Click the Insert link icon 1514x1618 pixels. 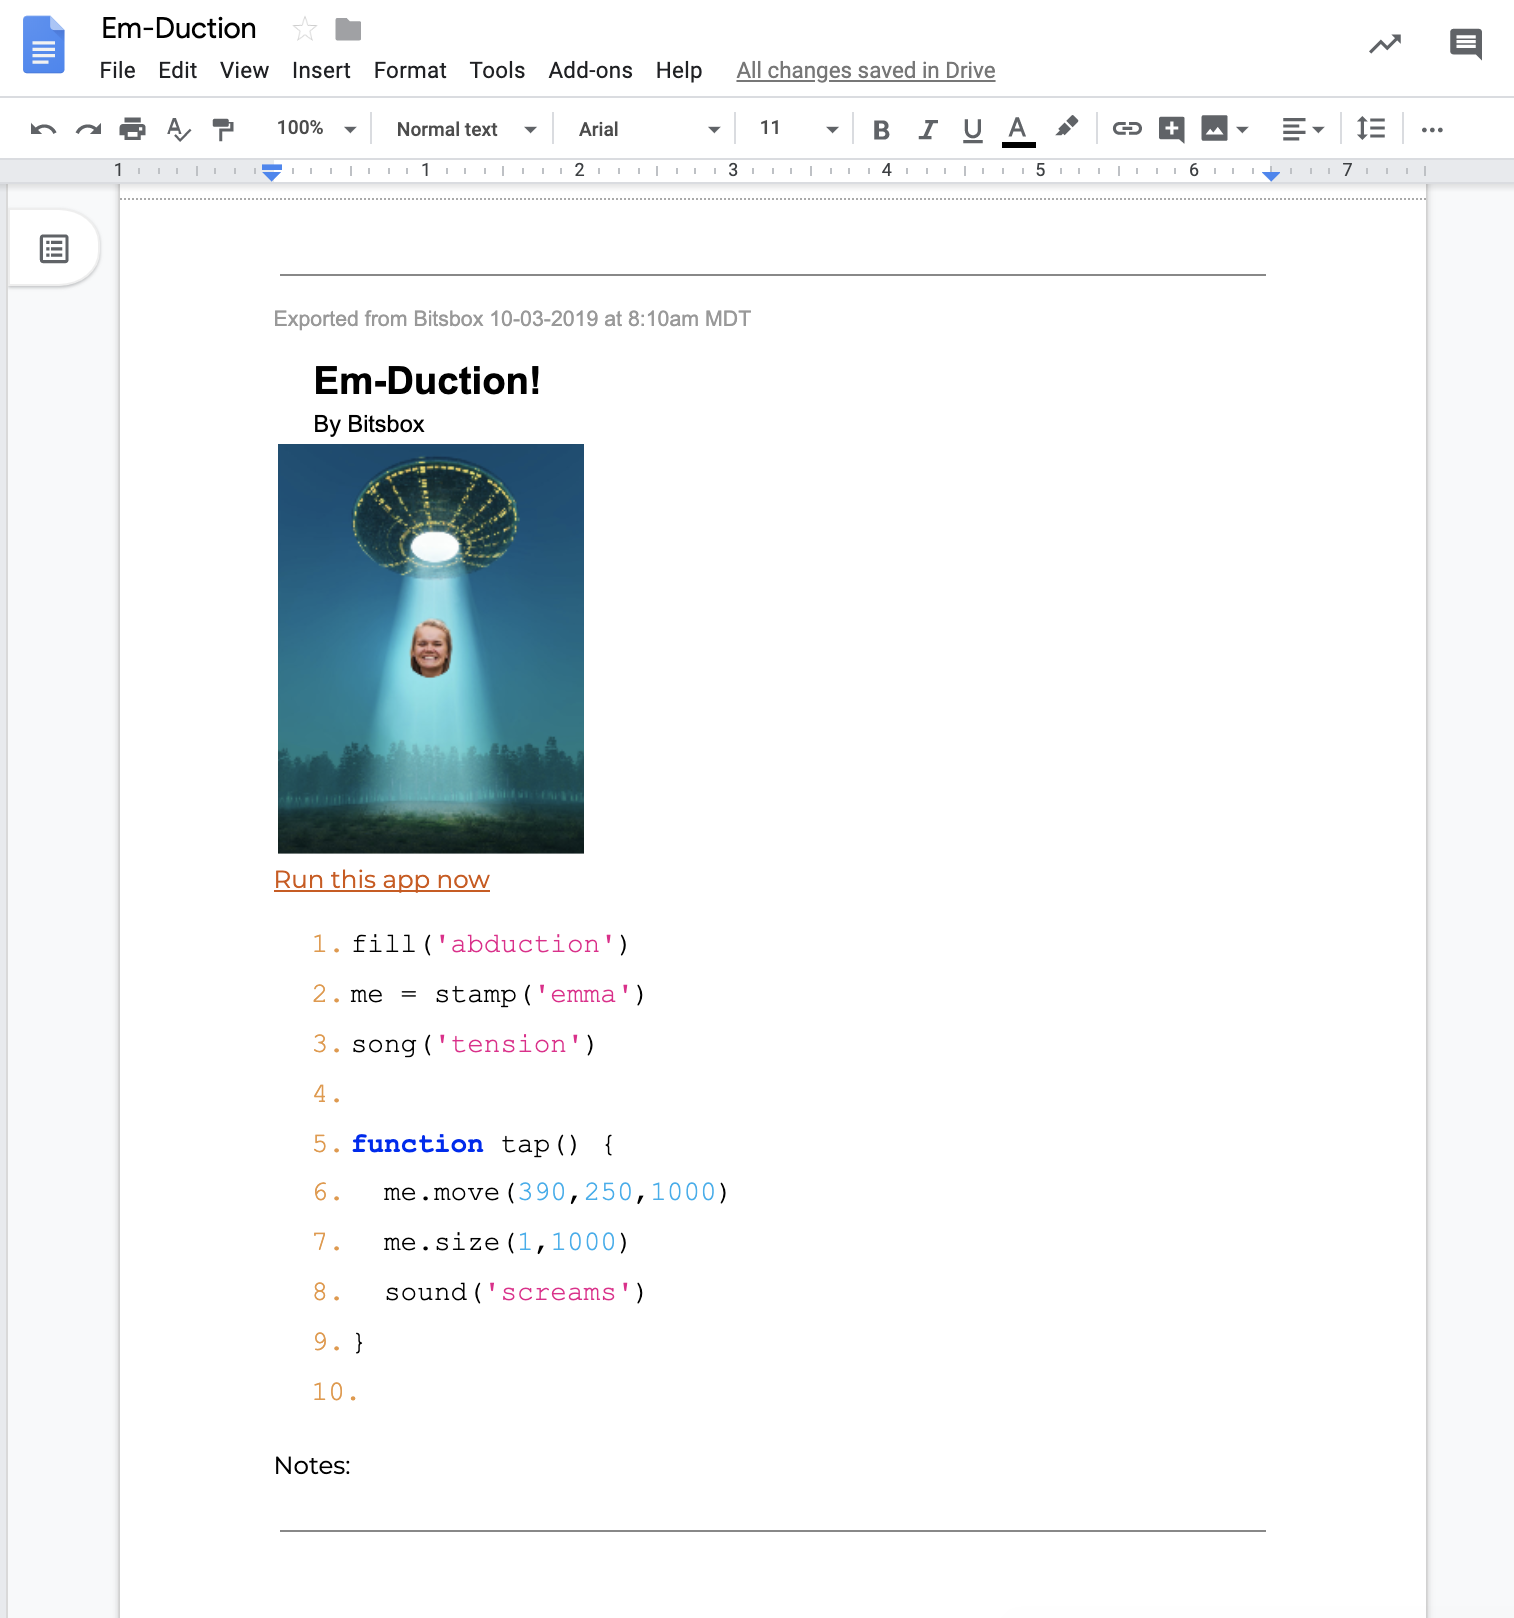pos(1127,129)
